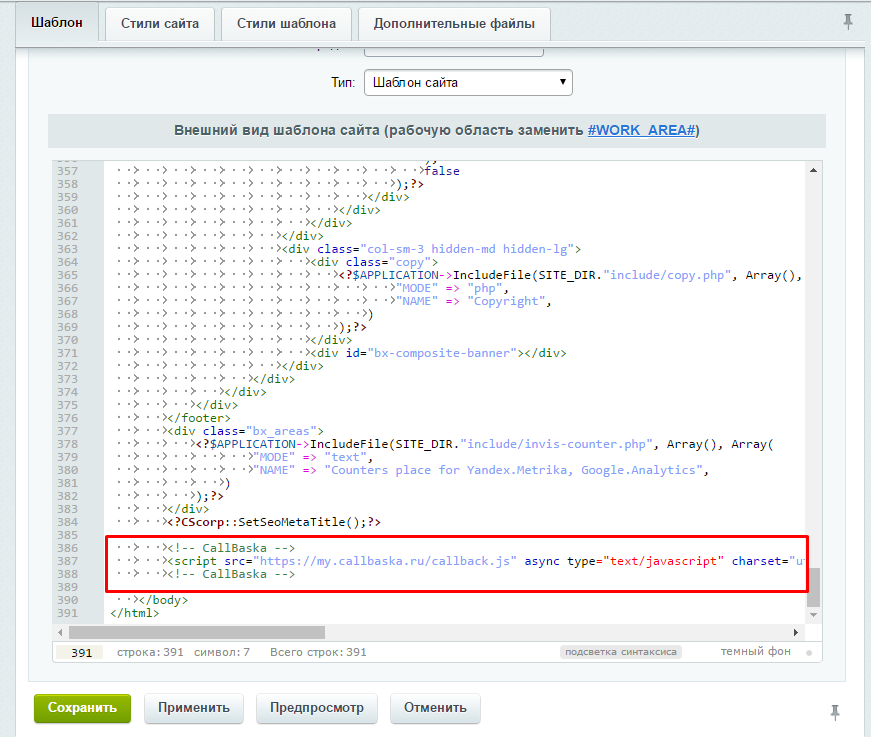Click the '</footer>' tag on line 376
This screenshot has width=871, height=737.
coord(199,418)
